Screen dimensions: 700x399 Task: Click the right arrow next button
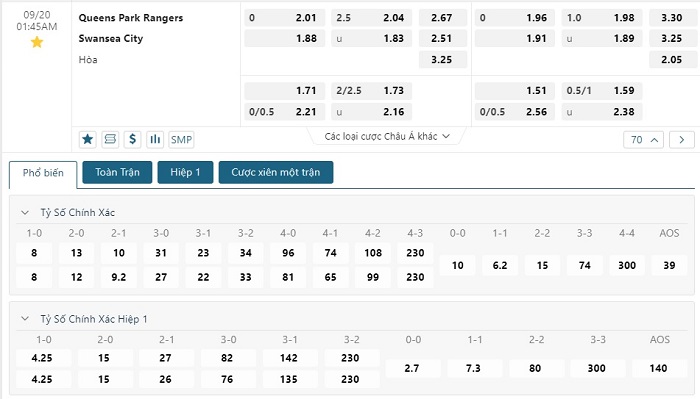pos(682,140)
